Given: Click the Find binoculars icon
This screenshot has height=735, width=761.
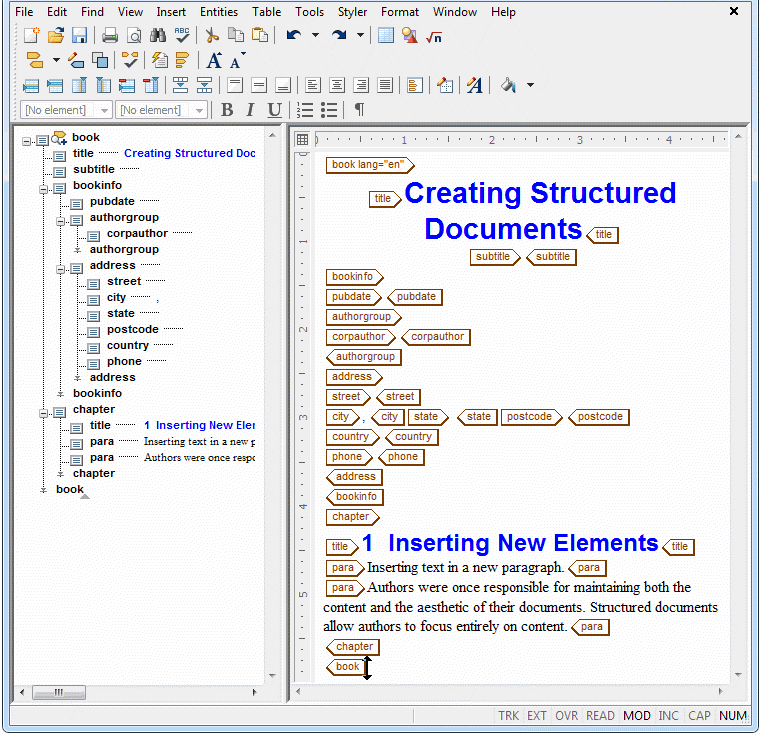Looking at the screenshot, I should (x=158, y=35).
